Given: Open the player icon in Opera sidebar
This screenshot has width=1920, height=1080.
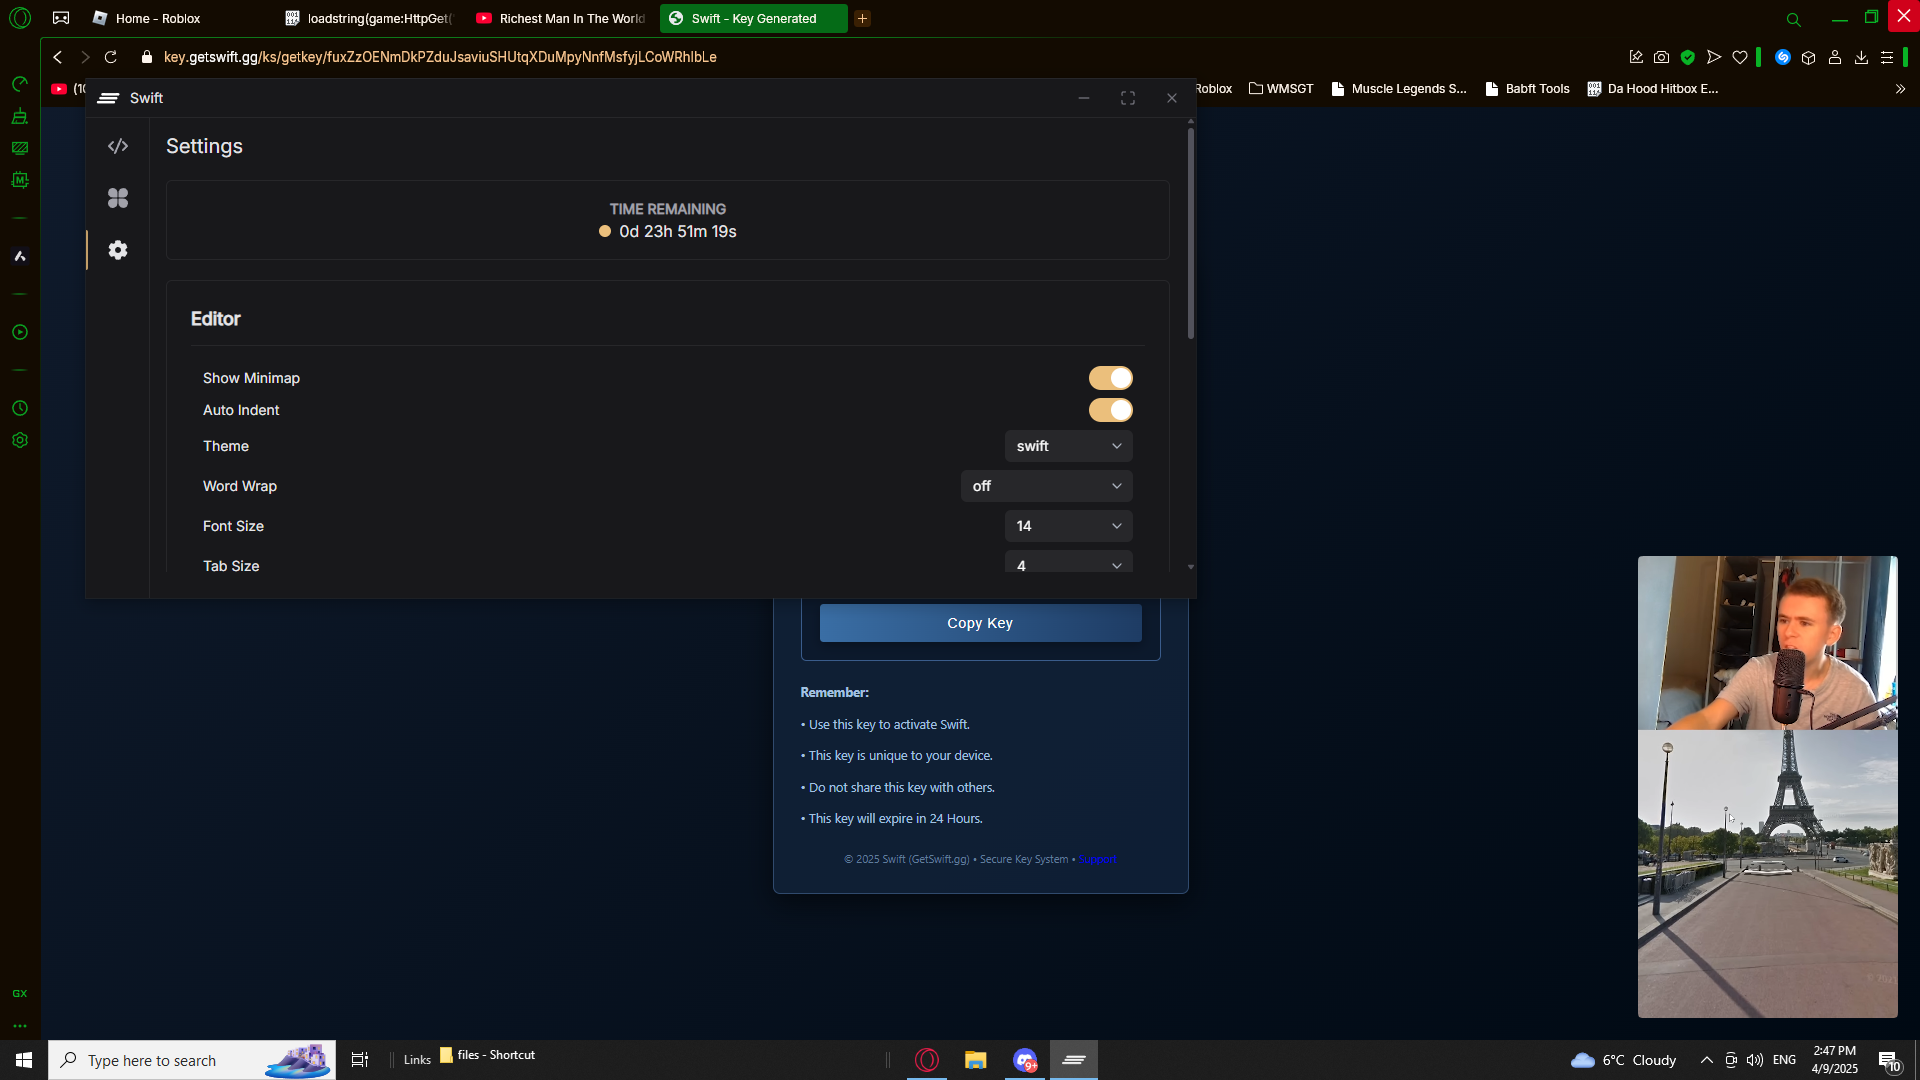Looking at the screenshot, I should (x=20, y=332).
